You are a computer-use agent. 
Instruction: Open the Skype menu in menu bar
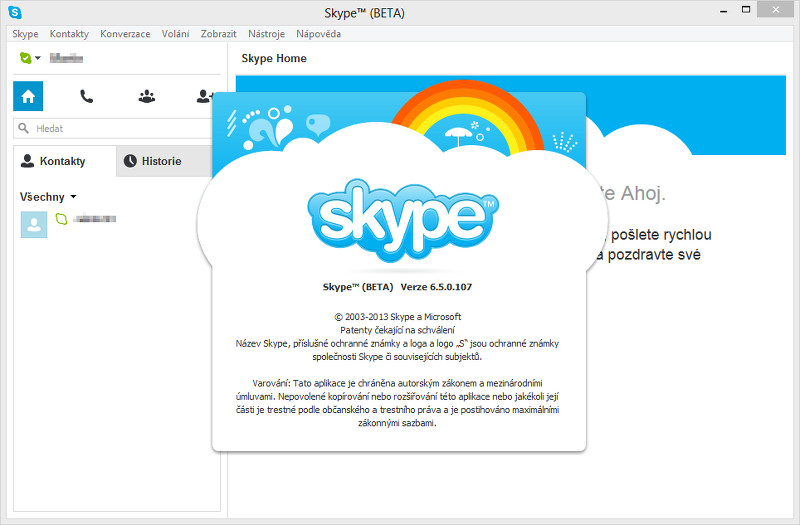(26, 34)
